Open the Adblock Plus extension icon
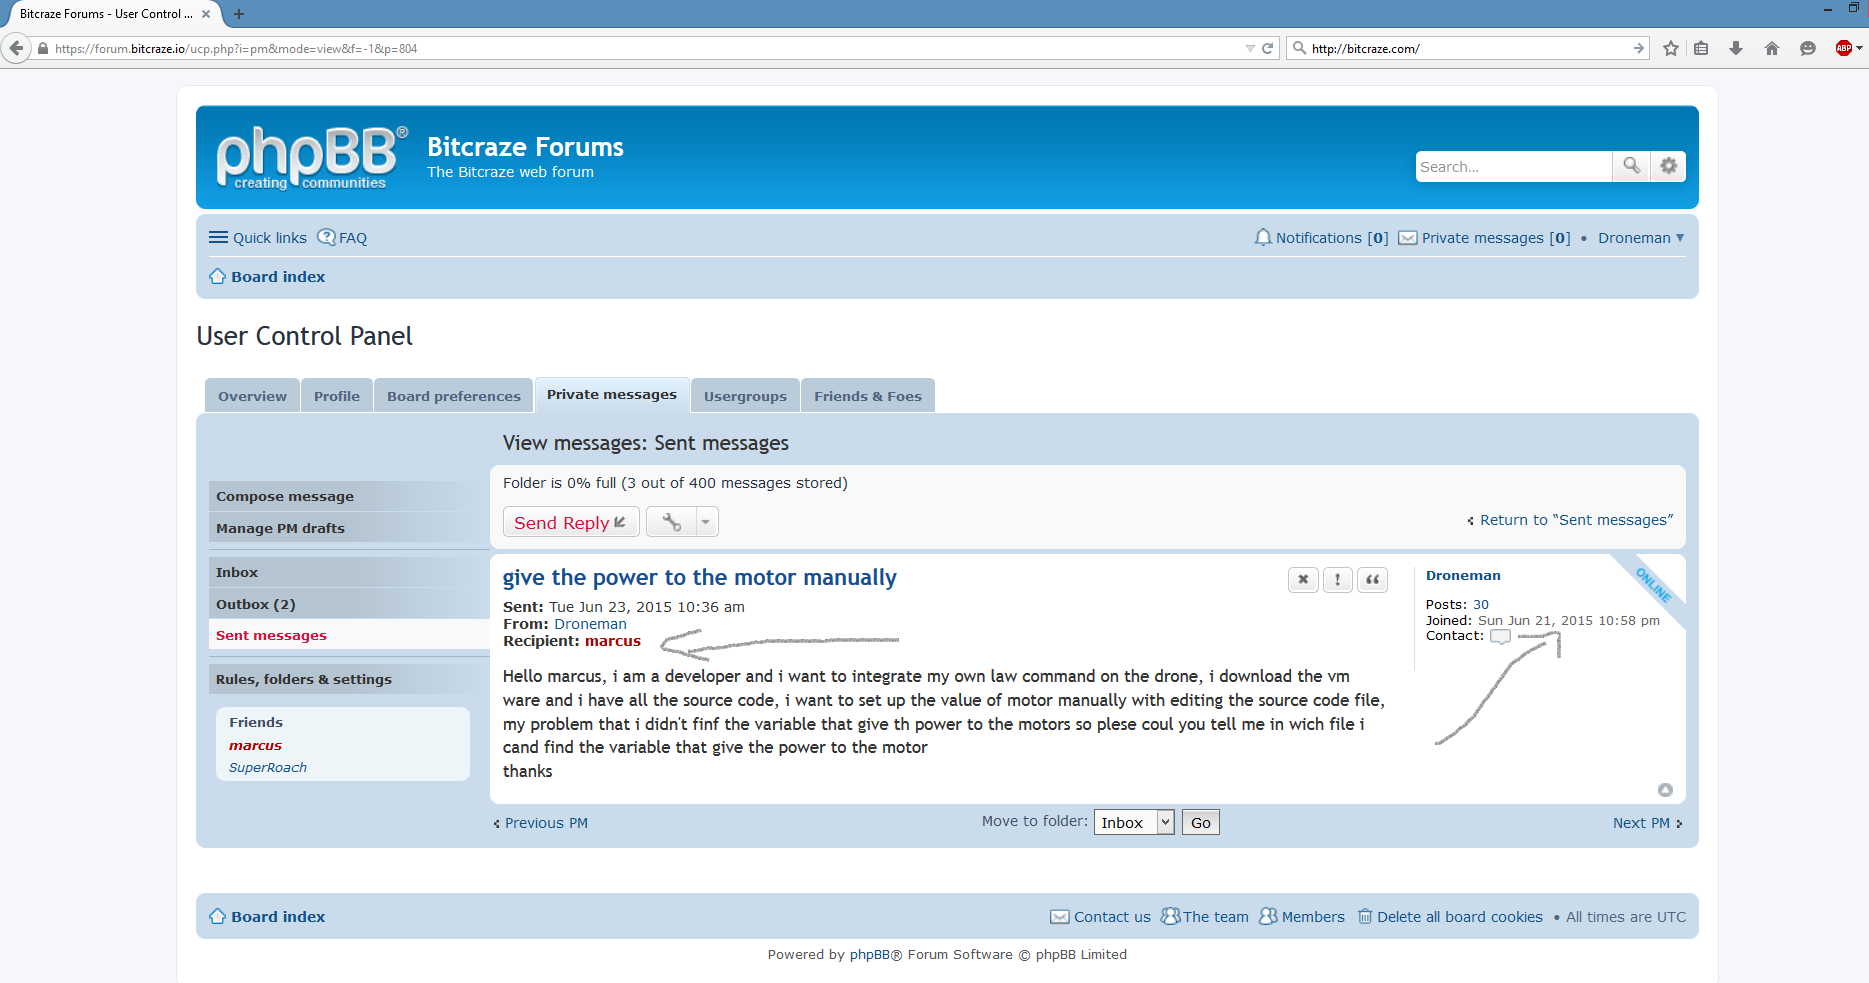Screen dimensions: 1869x983 [x=1843, y=48]
